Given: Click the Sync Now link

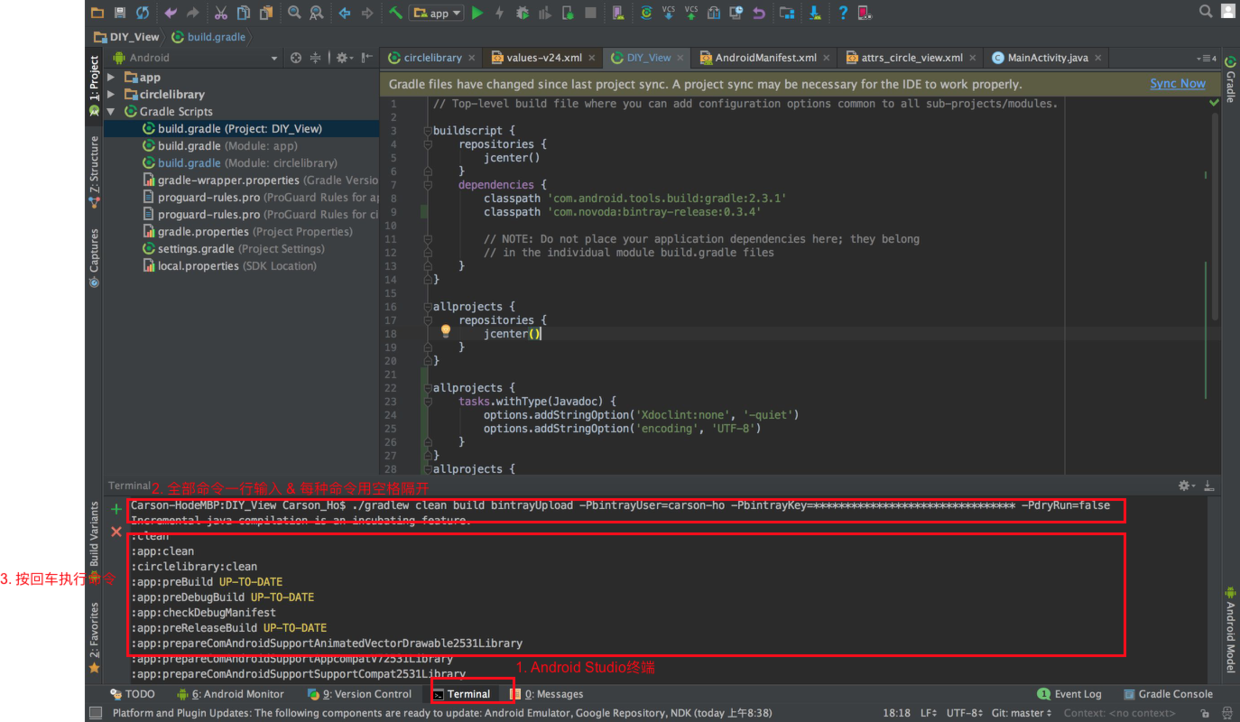Looking at the screenshot, I should click(x=1177, y=84).
